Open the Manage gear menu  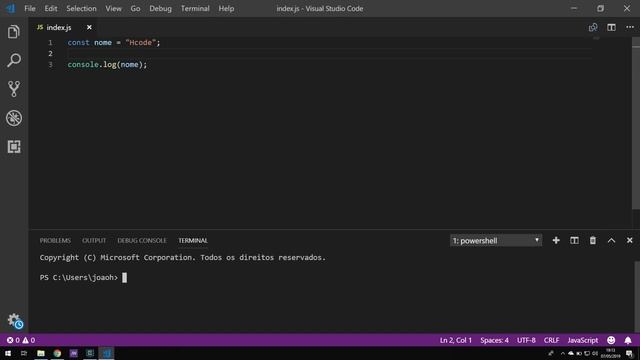pos(14,321)
